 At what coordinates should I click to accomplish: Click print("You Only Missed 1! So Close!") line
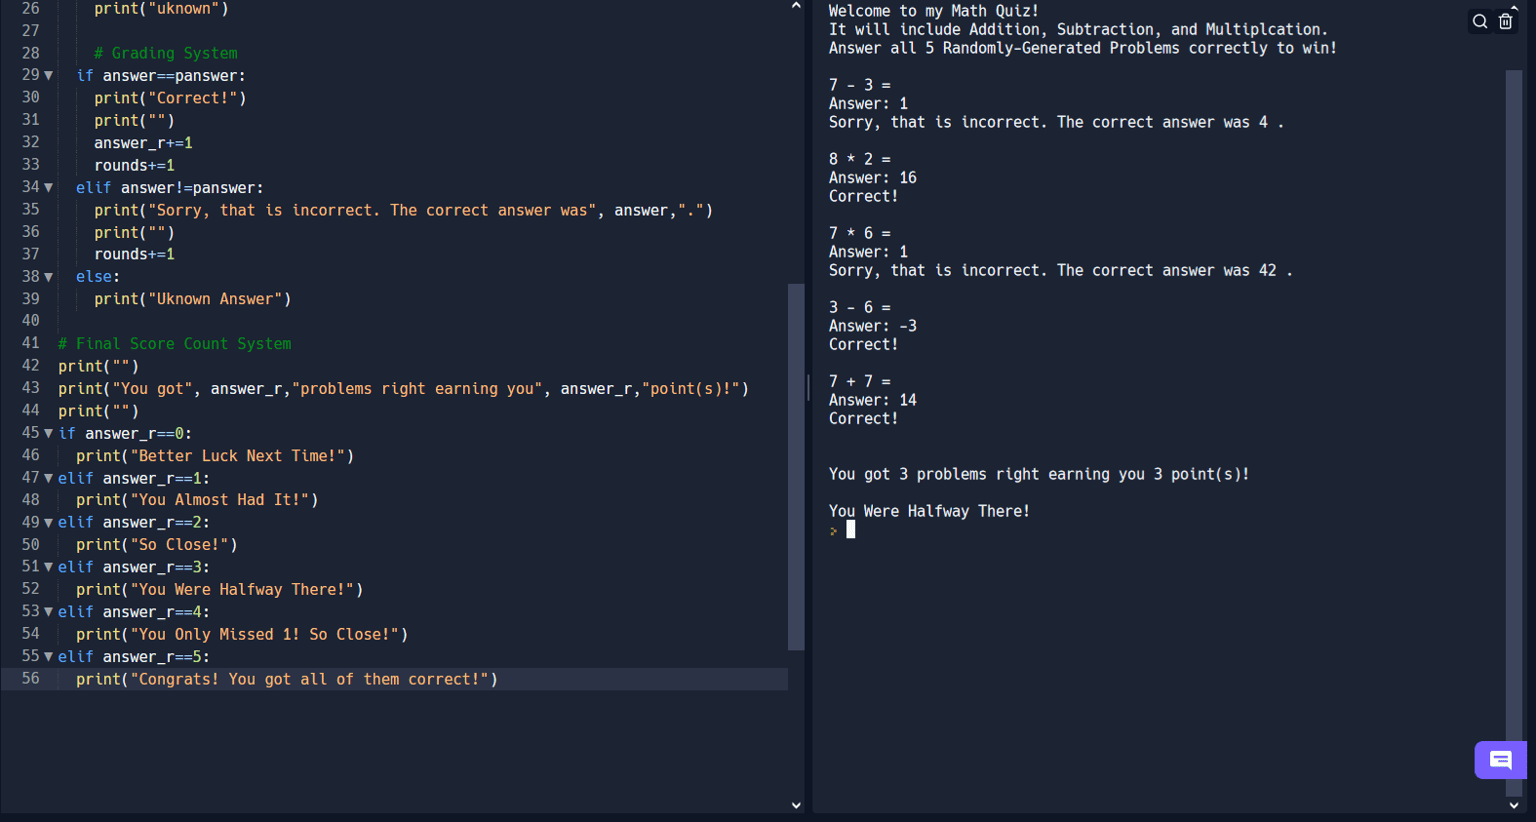[242, 635]
